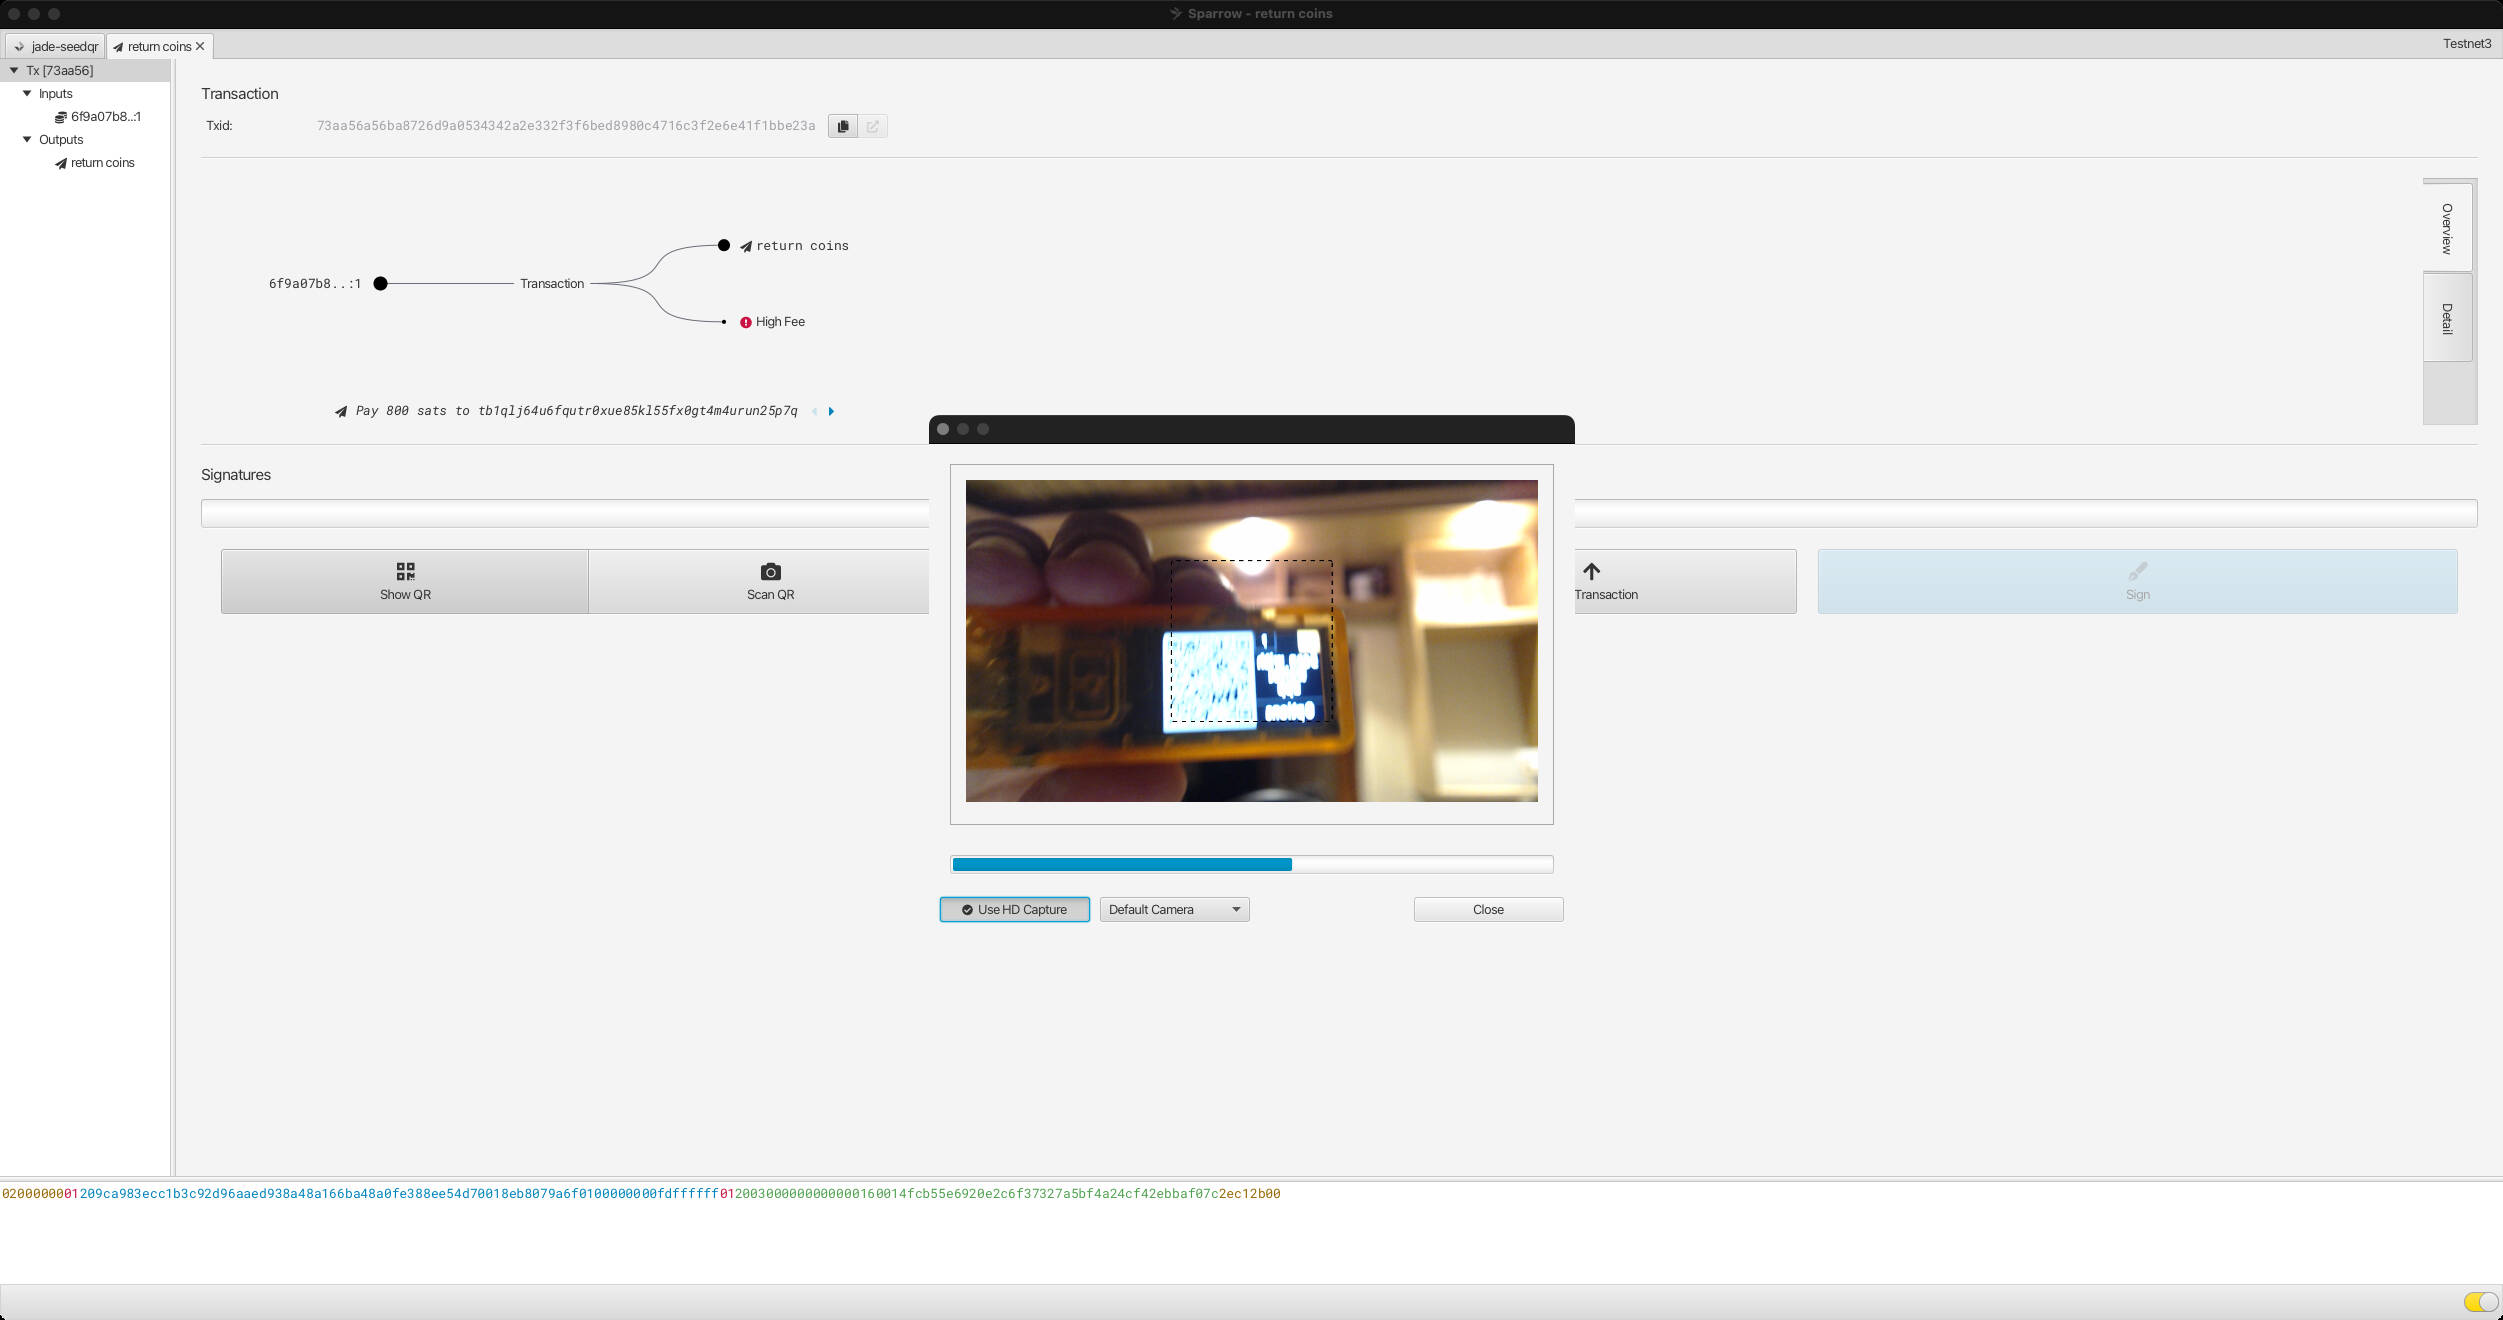Open the Default Camera dropdown
The width and height of the screenshot is (2503, 1320).
click(x=1175, y=909)
